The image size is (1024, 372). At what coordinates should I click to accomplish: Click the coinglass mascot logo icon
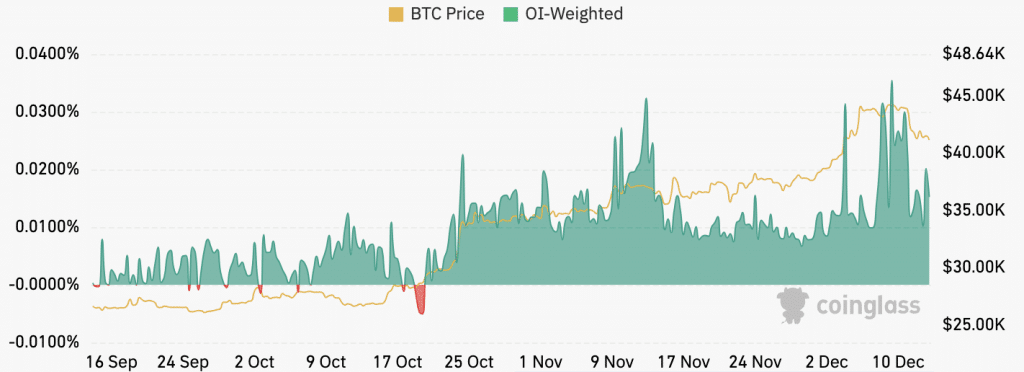pos(792,305)
